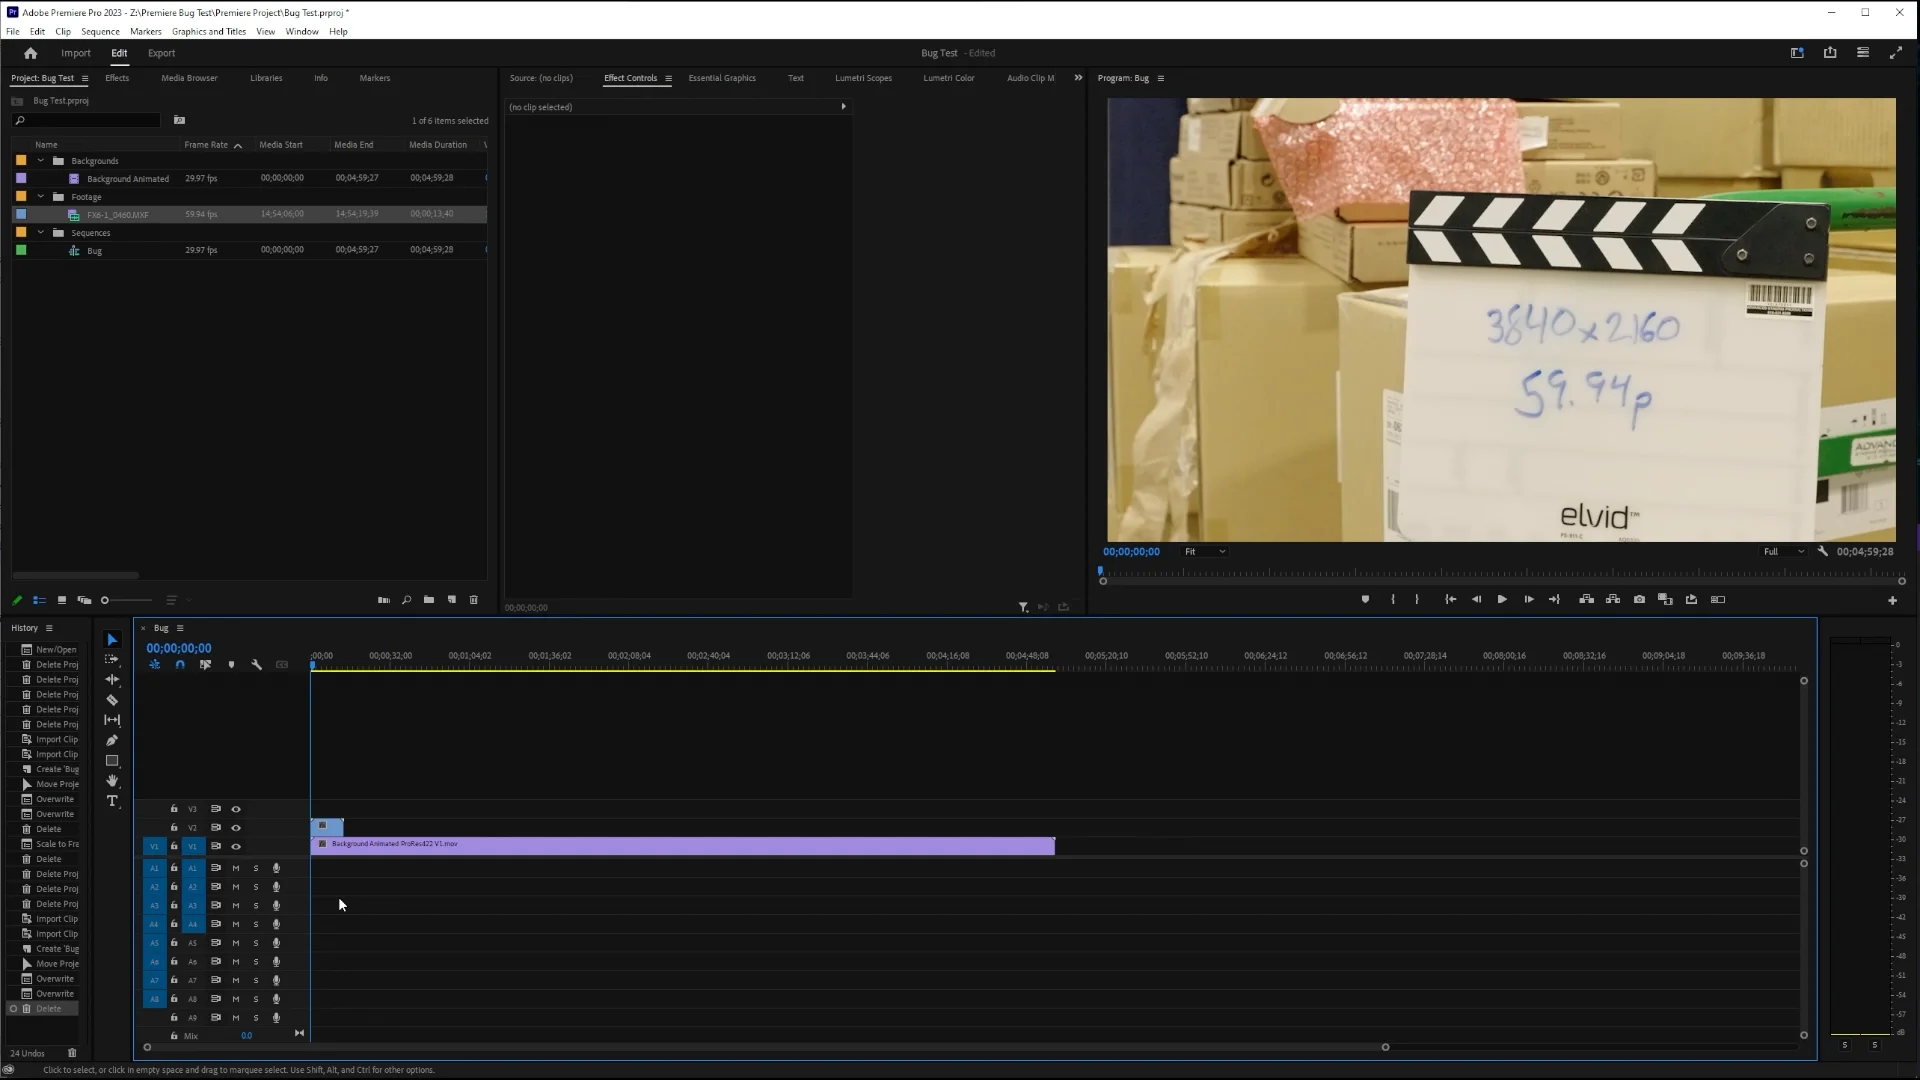Click the Lift icon in Program monitor
The width and height of the screenshot is (1920, 1080).
pos(1587,599)
